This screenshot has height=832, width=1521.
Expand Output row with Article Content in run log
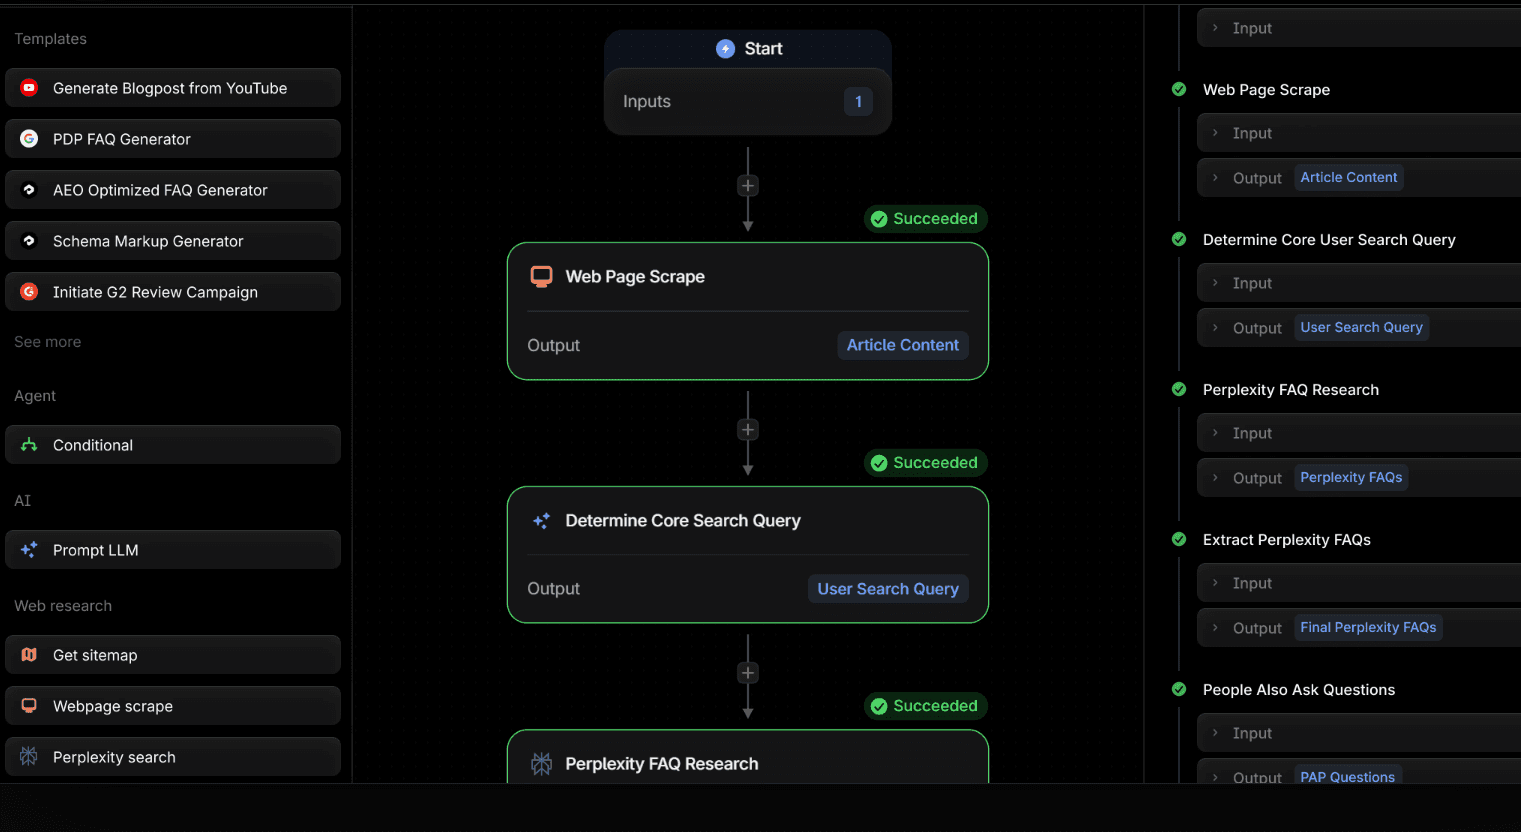pos(1359,178)
